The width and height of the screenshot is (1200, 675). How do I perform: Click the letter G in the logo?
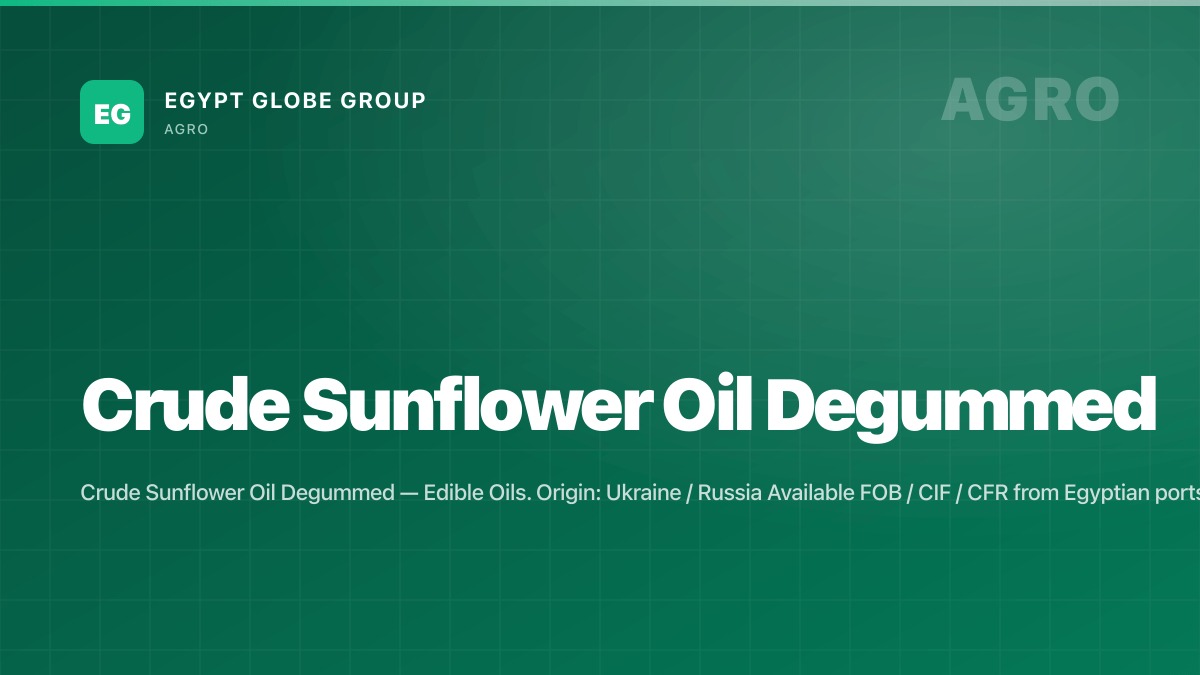[x=120, y=113]
